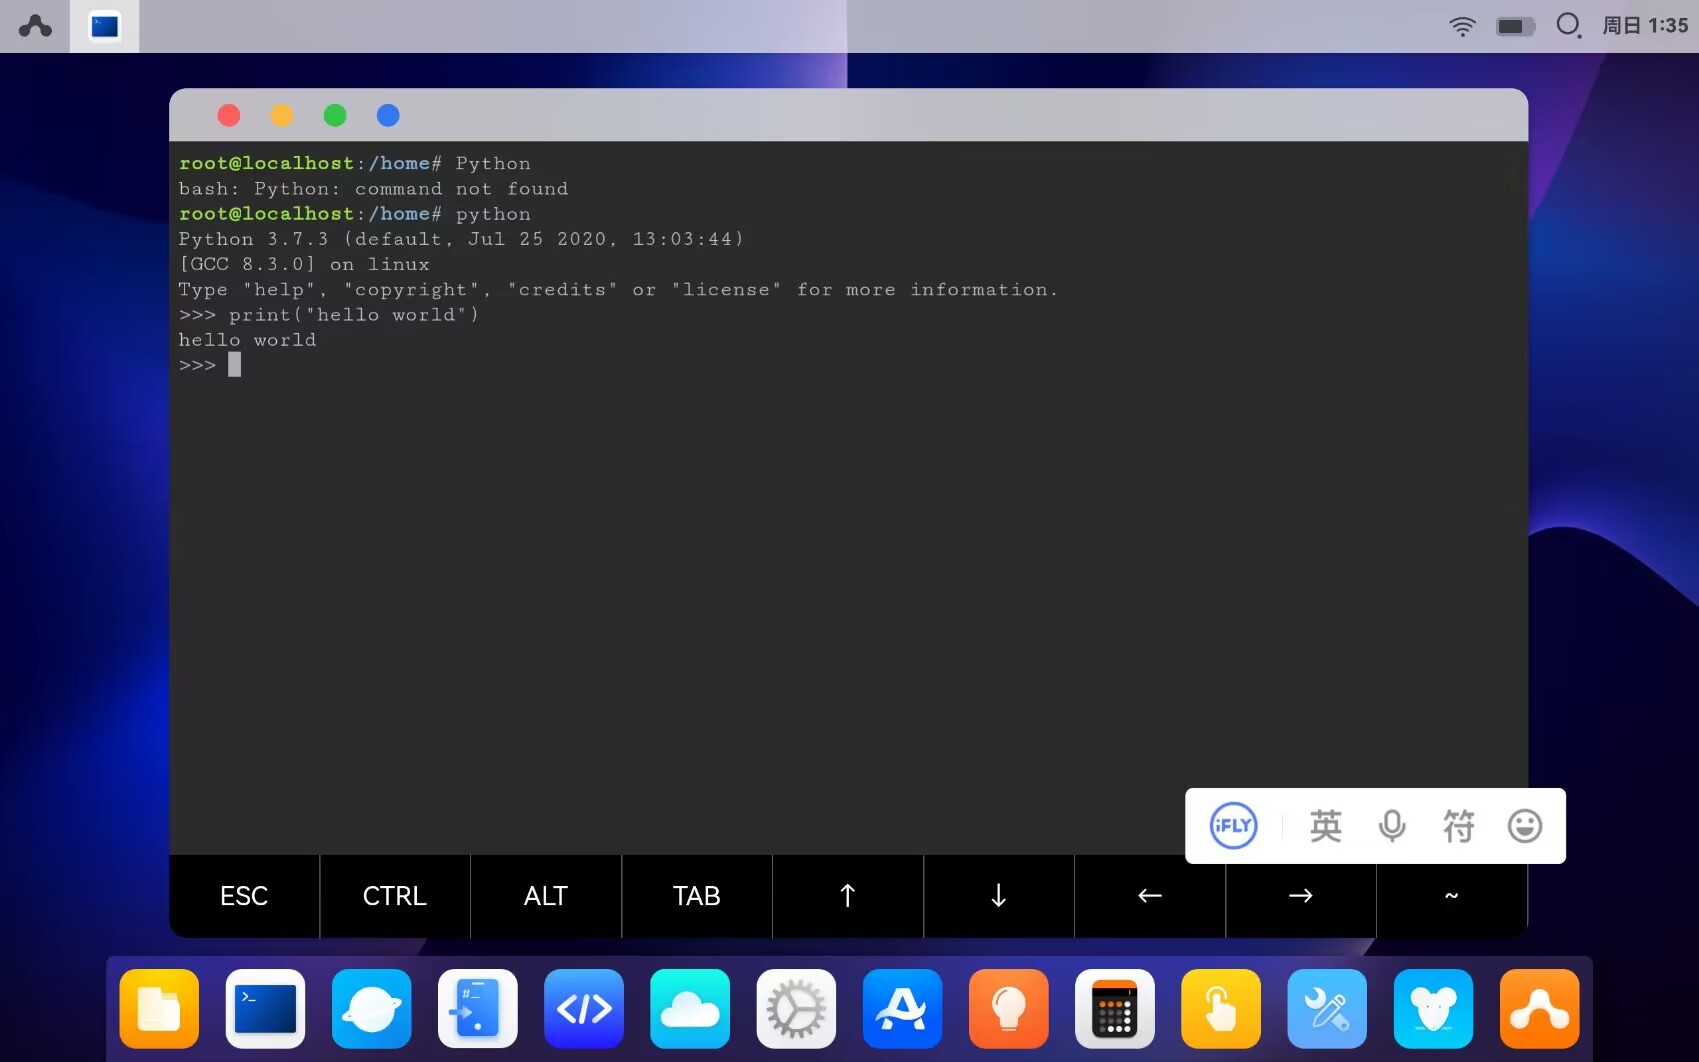Start voice input with microphone icon
Screen dimensions: 1699x1062
[1392, 826]
